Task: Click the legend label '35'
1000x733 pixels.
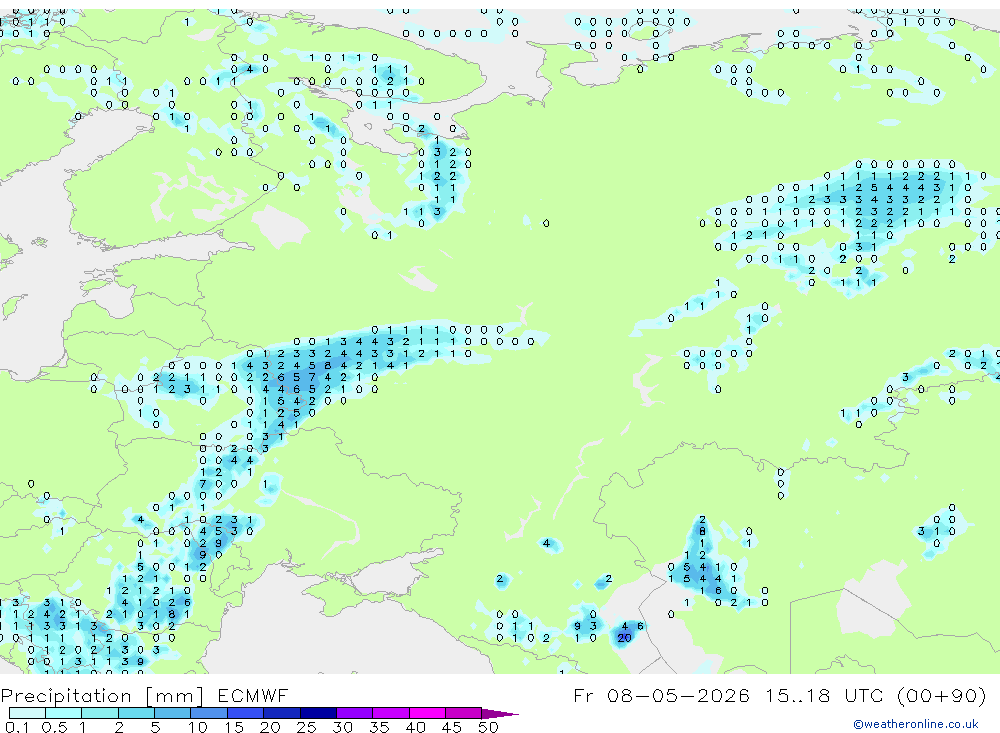Action: point(379,727)
